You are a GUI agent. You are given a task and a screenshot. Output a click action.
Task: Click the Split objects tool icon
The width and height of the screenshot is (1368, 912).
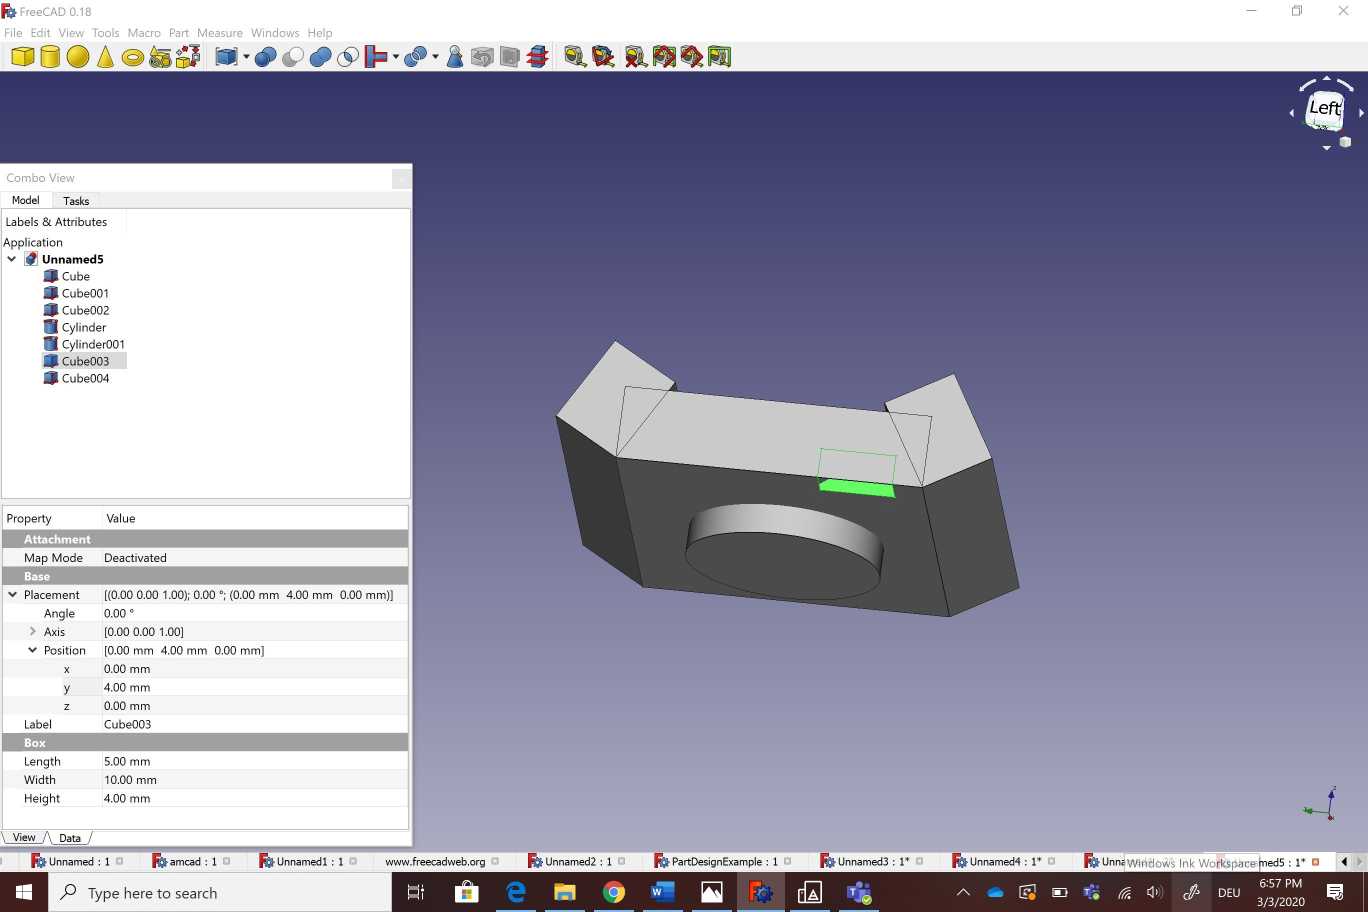coord(415,57)
